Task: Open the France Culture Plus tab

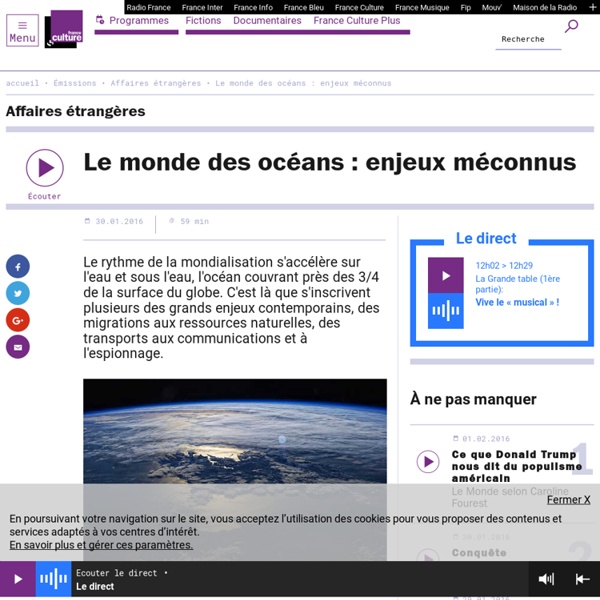Action: [357, 20]
